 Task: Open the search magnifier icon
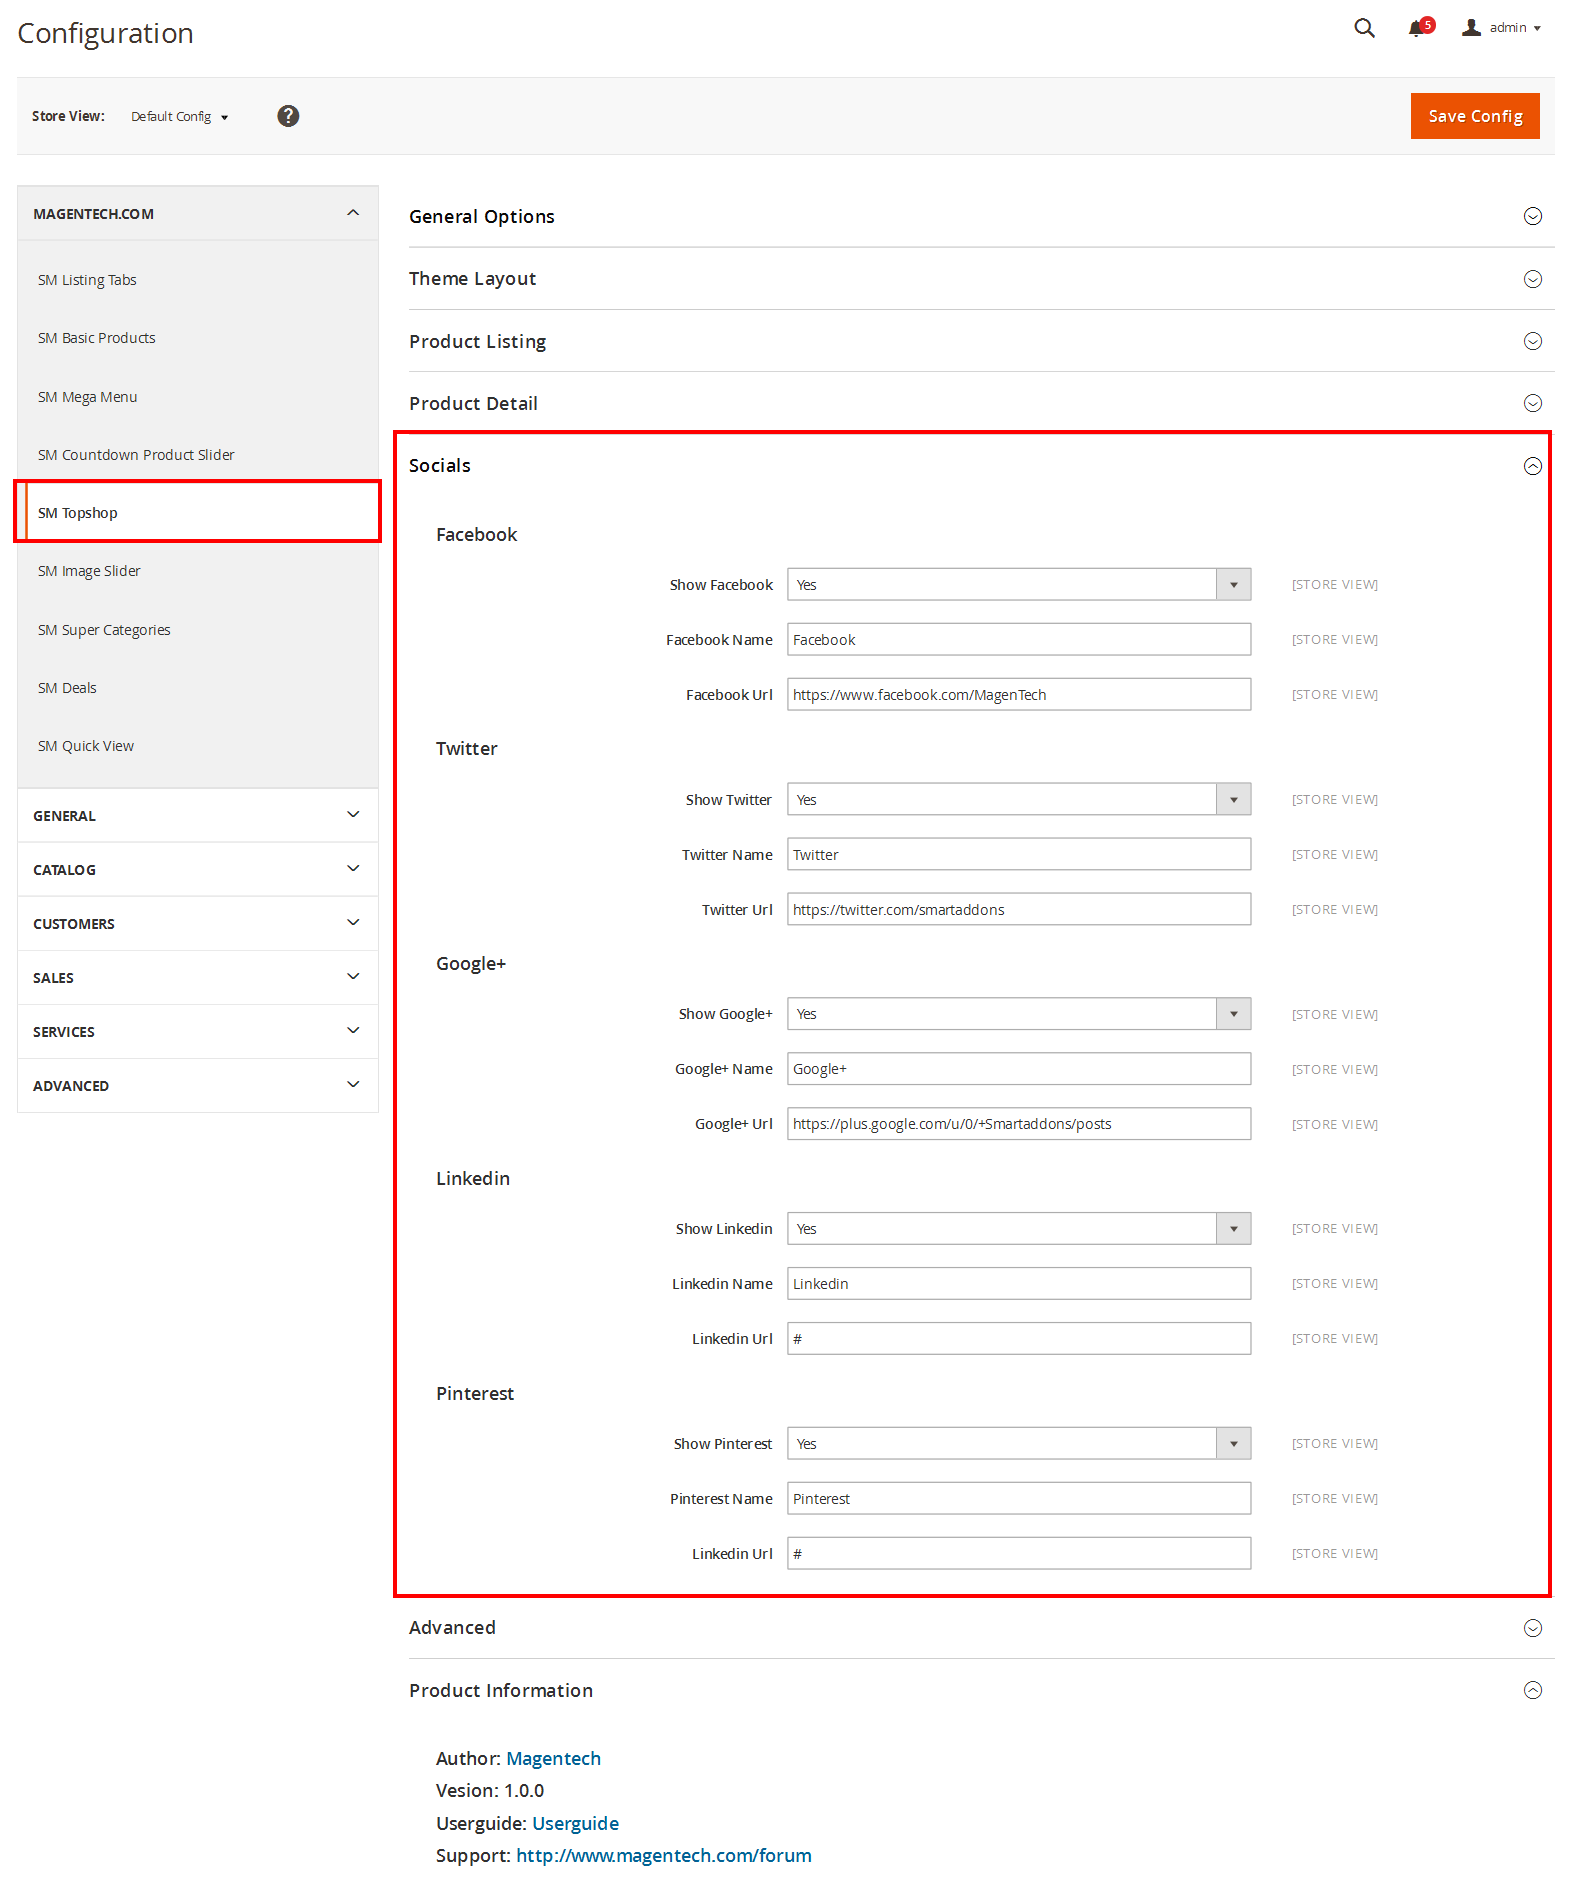[1364, 28]
